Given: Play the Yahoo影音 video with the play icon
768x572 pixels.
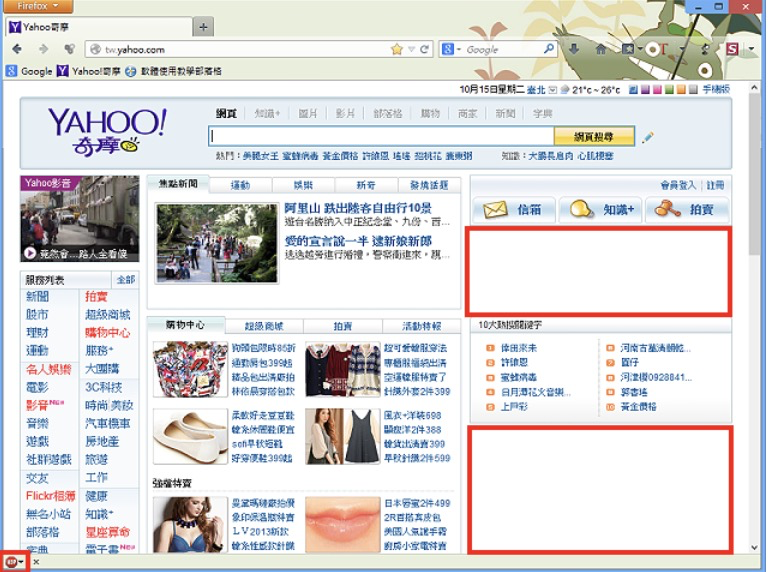Looking at the screenshot, I should click(x=30, y=253).
